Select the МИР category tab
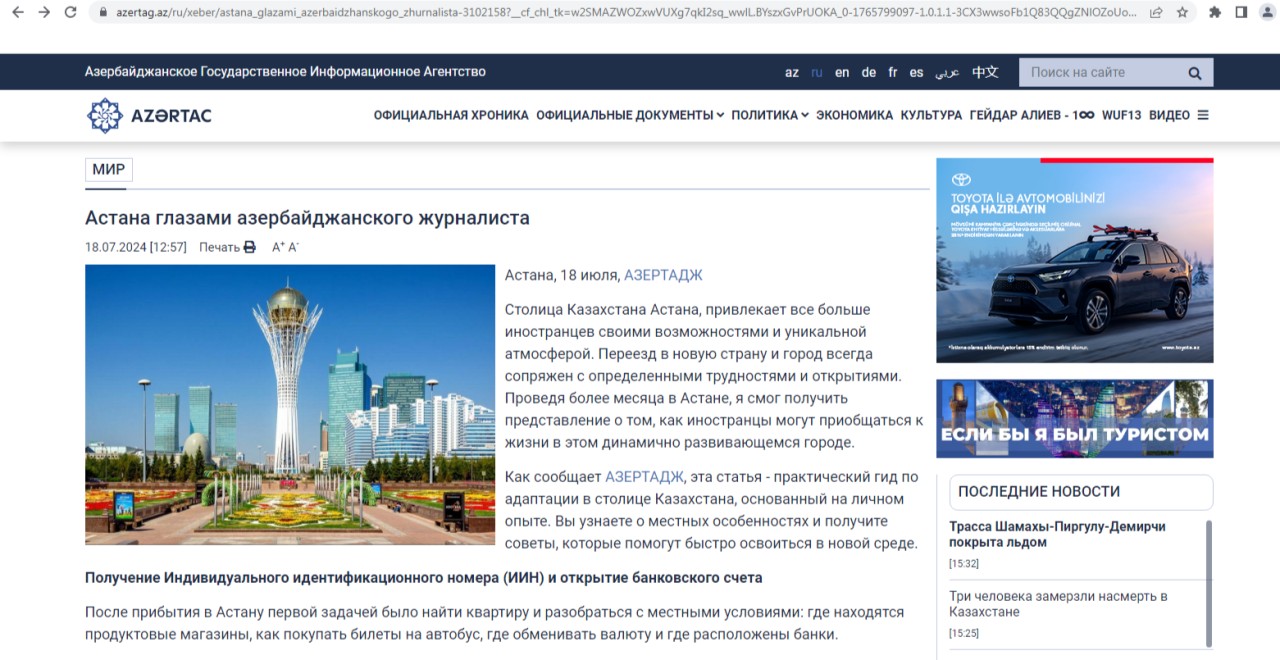 pyautogui.click(x=109, y=170)
